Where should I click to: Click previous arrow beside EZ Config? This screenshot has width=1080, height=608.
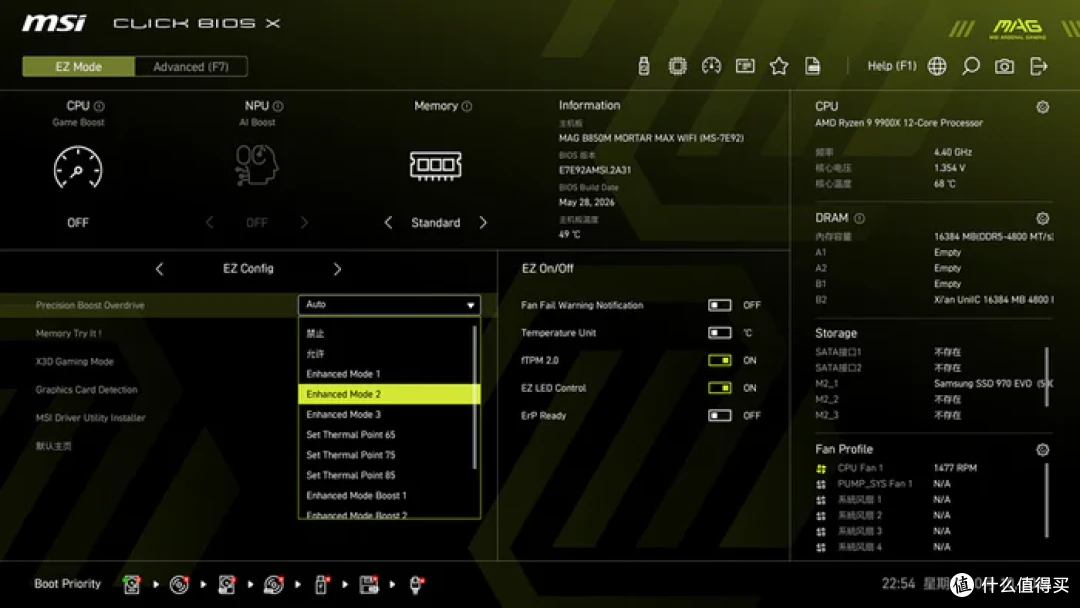point(159,269)
